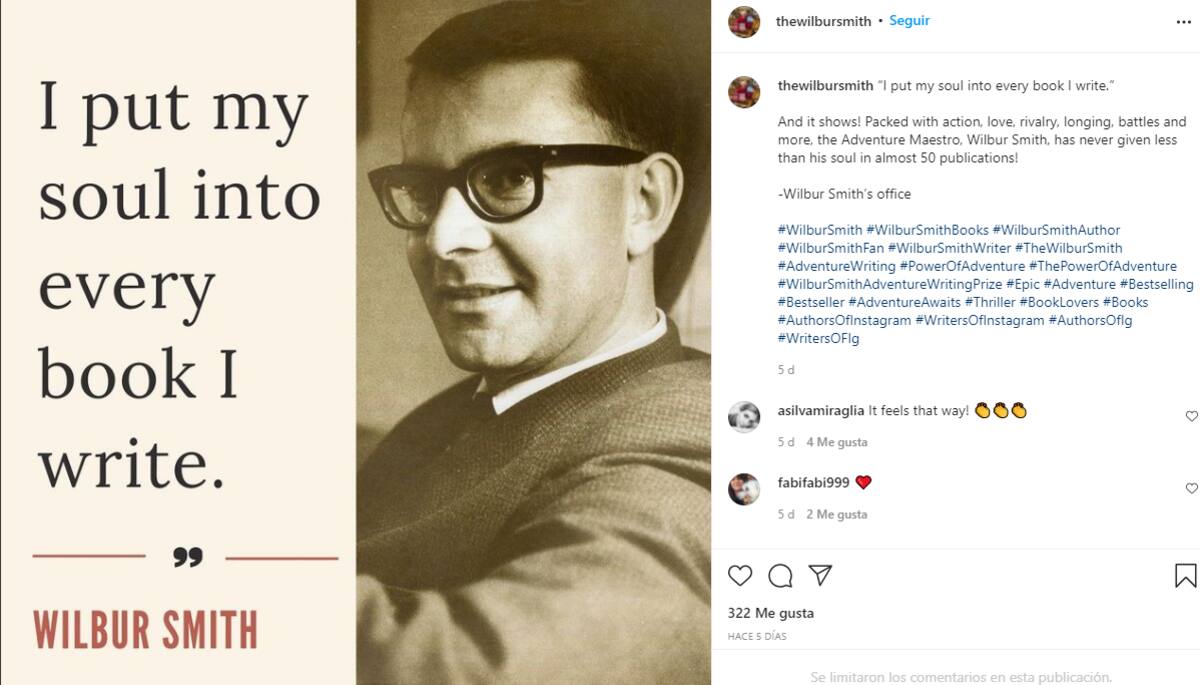Share post with paper plane icon
1200x685 pixels.
[820, 576]
